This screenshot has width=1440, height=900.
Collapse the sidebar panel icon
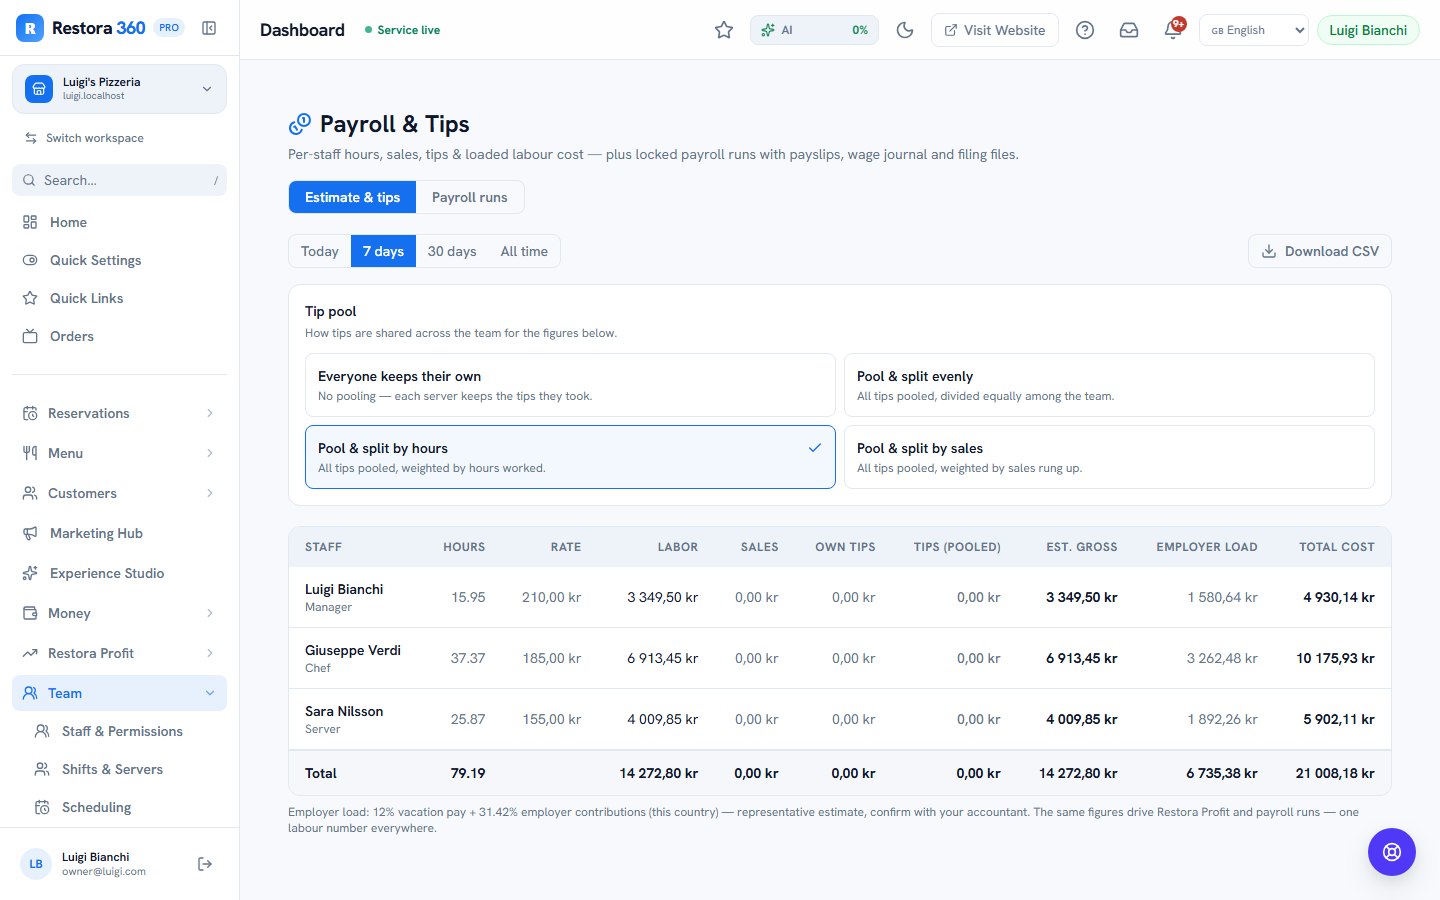(209, 28)
